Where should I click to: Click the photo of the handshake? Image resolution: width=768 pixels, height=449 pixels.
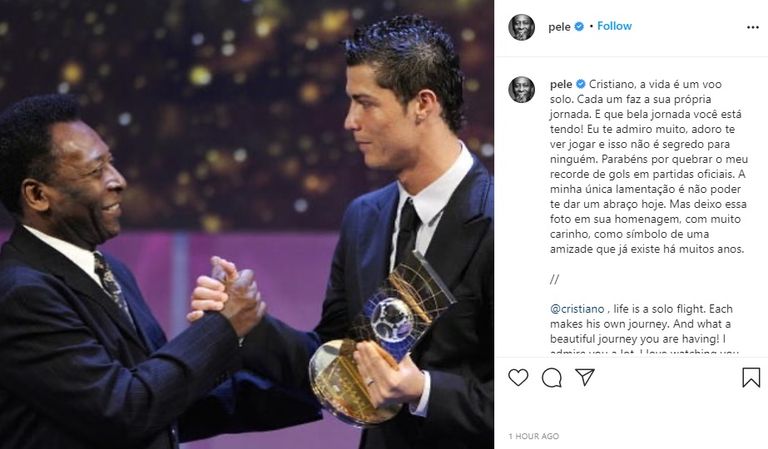click(x=247, y=224)
